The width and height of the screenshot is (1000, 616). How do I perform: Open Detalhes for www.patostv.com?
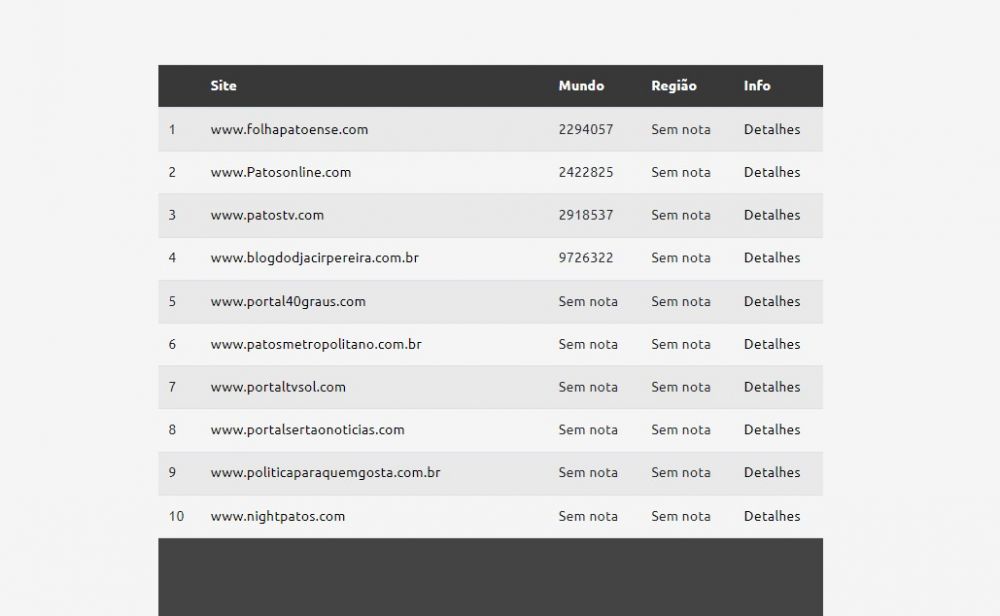[x=772, y=215]
